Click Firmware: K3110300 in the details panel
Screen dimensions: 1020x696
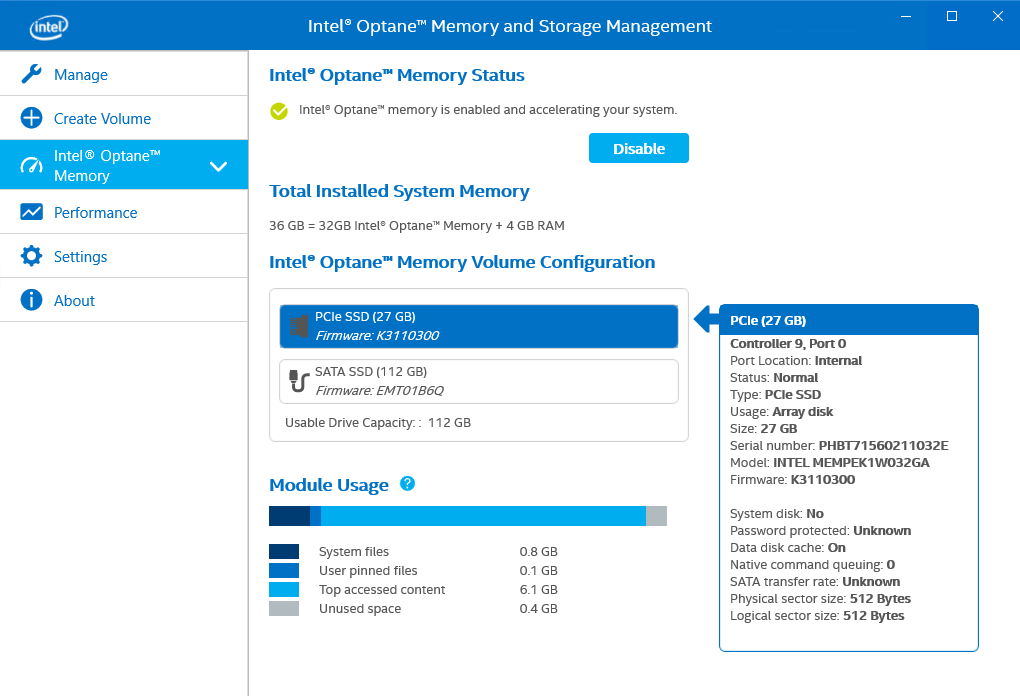click(x=792, y=479)
